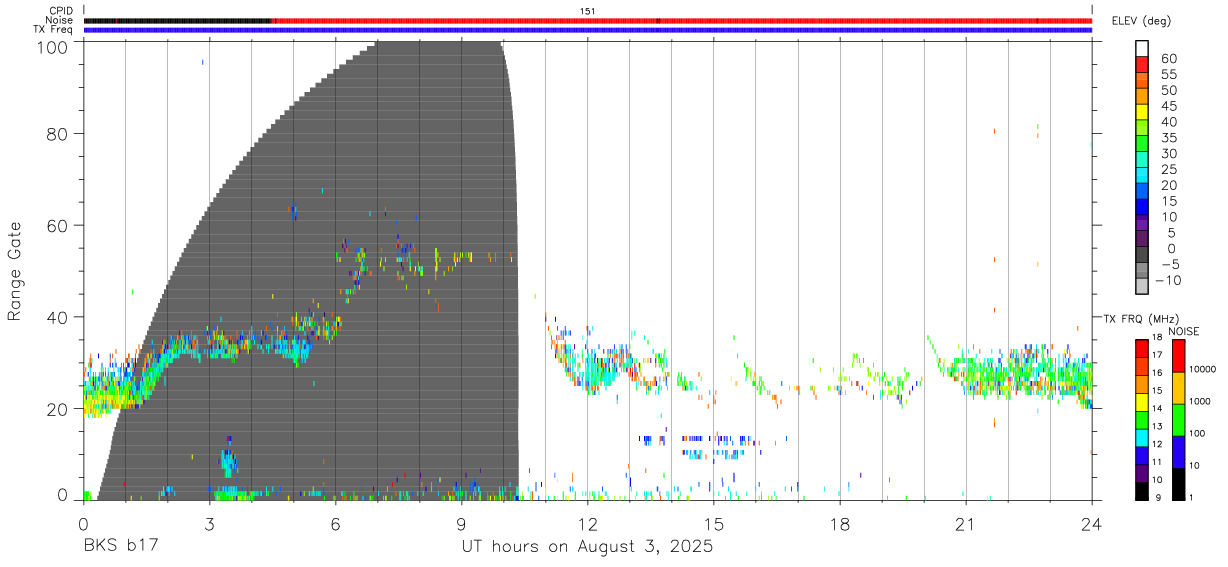
Task: Click the 100 label on NOISE legend
Action: [1199, 433]
